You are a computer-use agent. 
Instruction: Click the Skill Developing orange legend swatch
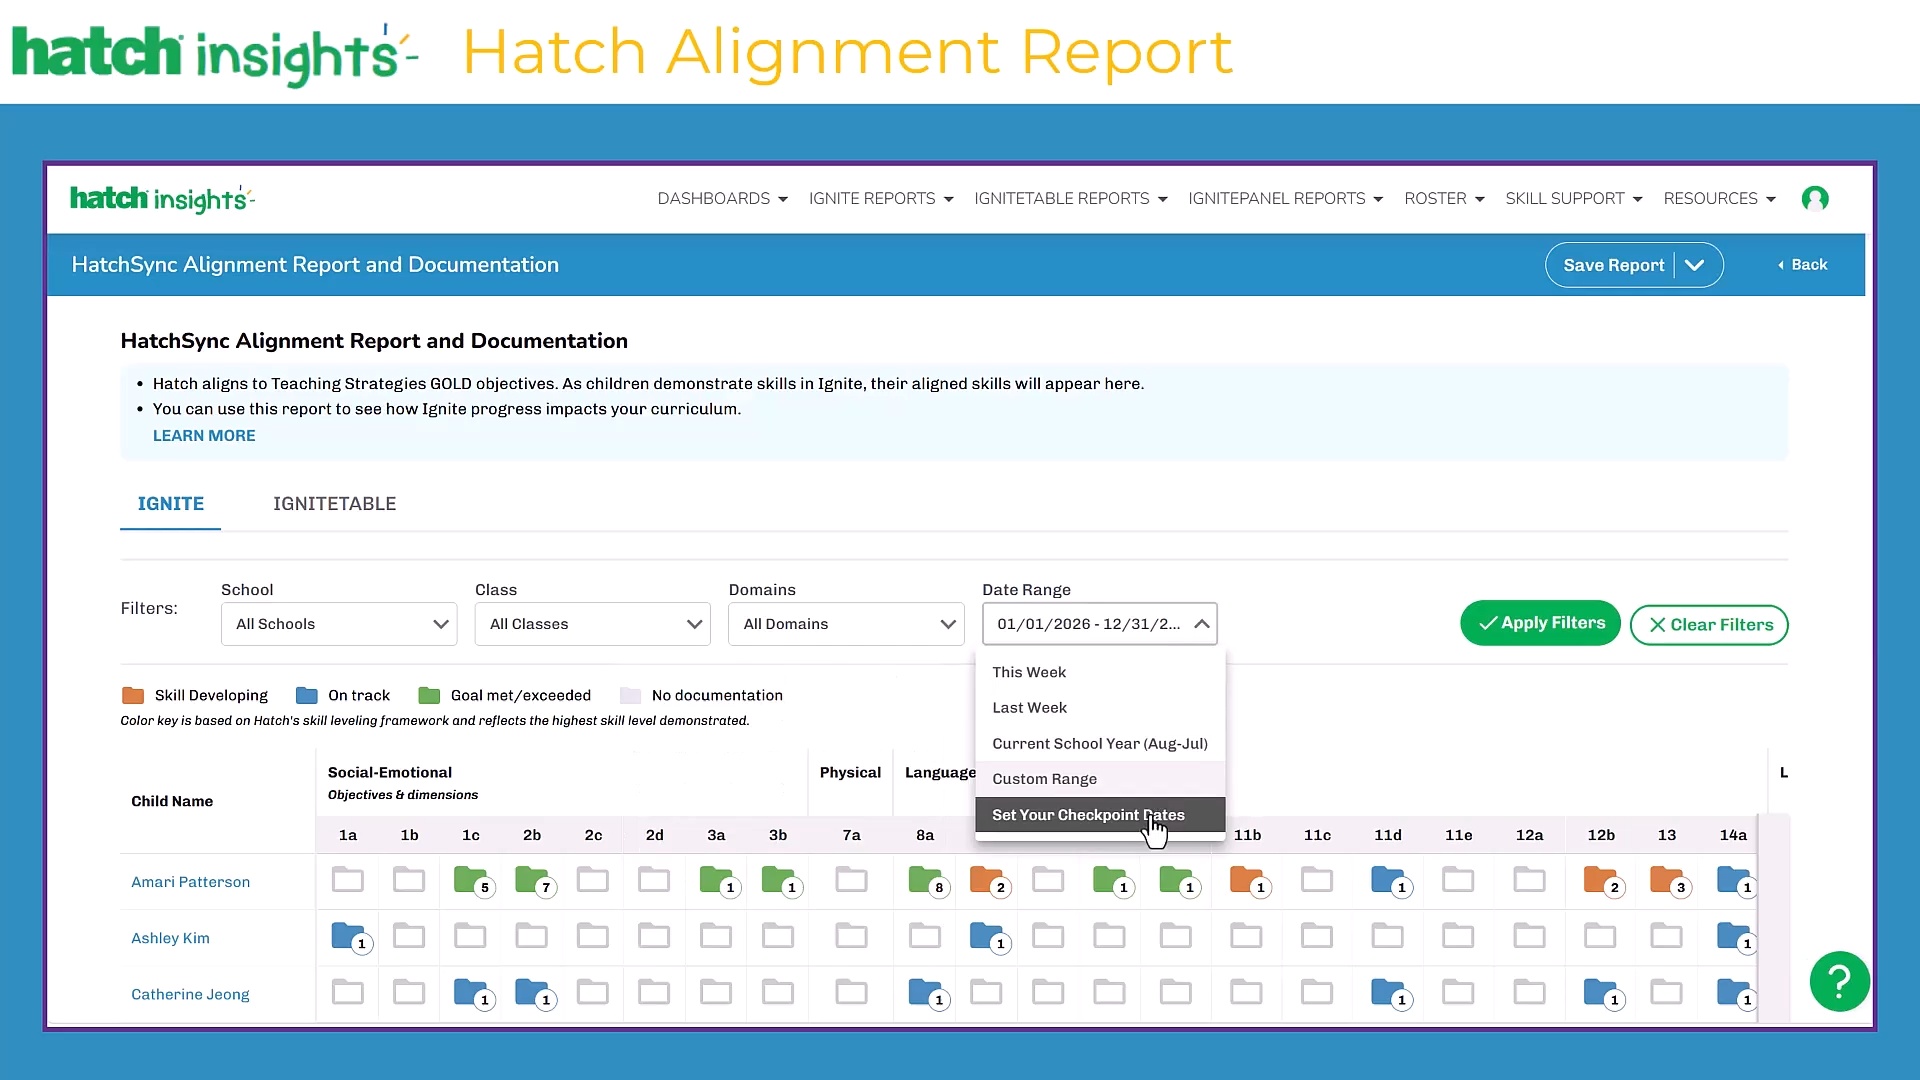(132, 695)
